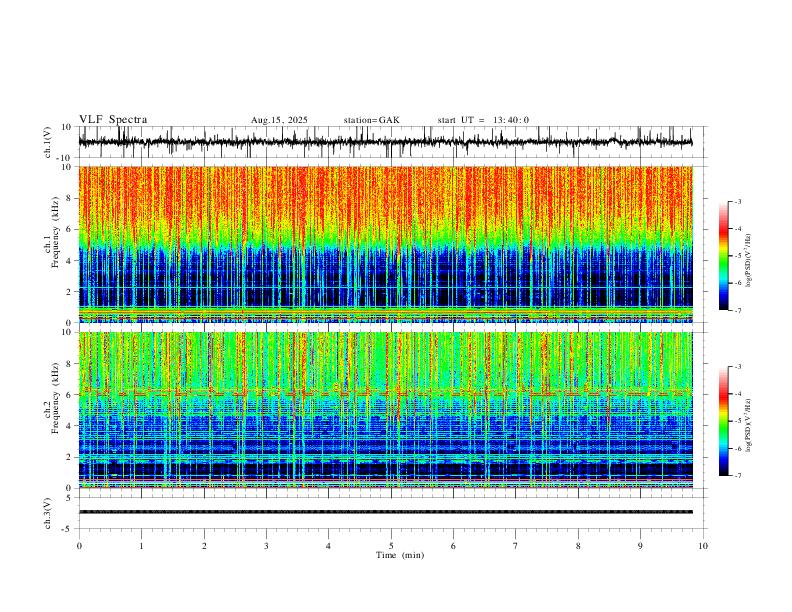The height and width of the screenshot is (612, 792).
Task: Click the '-3' label on upper color bar
Action: [738, 201]
